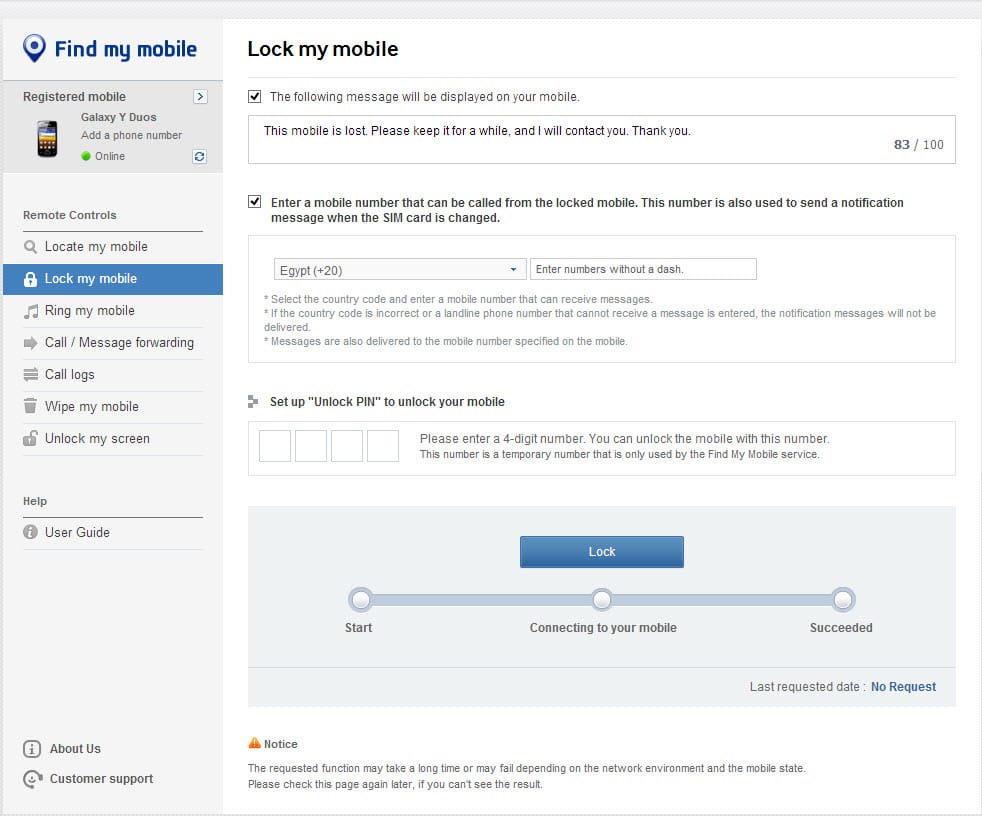Click the Find my mobile location pin logo
Viewport: 982px width, 816px height.
click(34, 48)
